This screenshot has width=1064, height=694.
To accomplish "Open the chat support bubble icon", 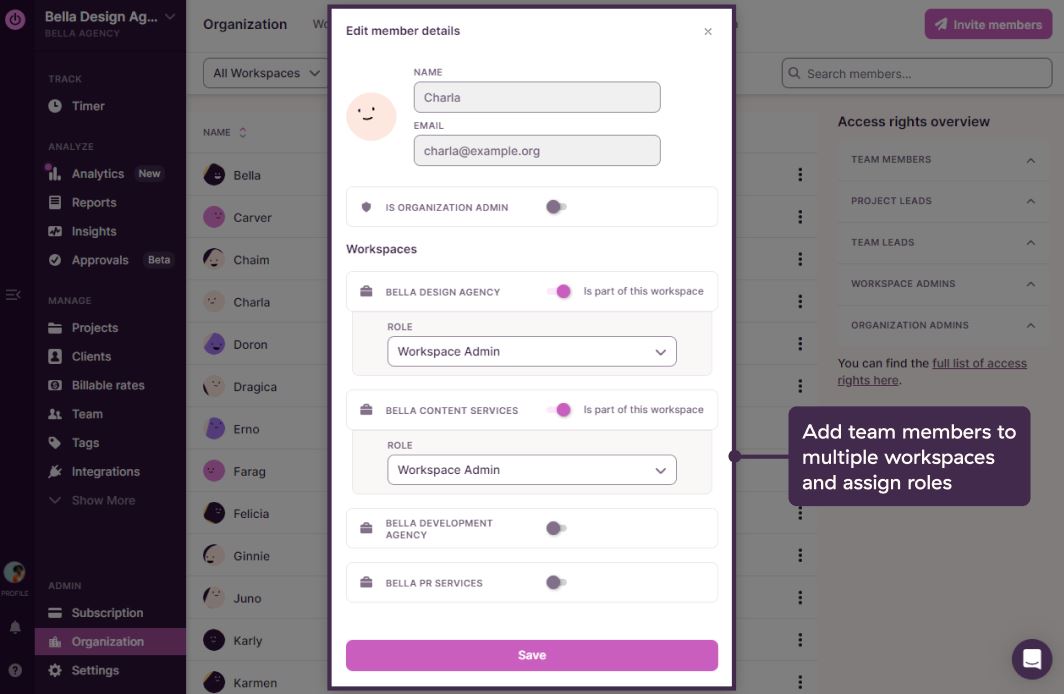I will pos(1031,659).
